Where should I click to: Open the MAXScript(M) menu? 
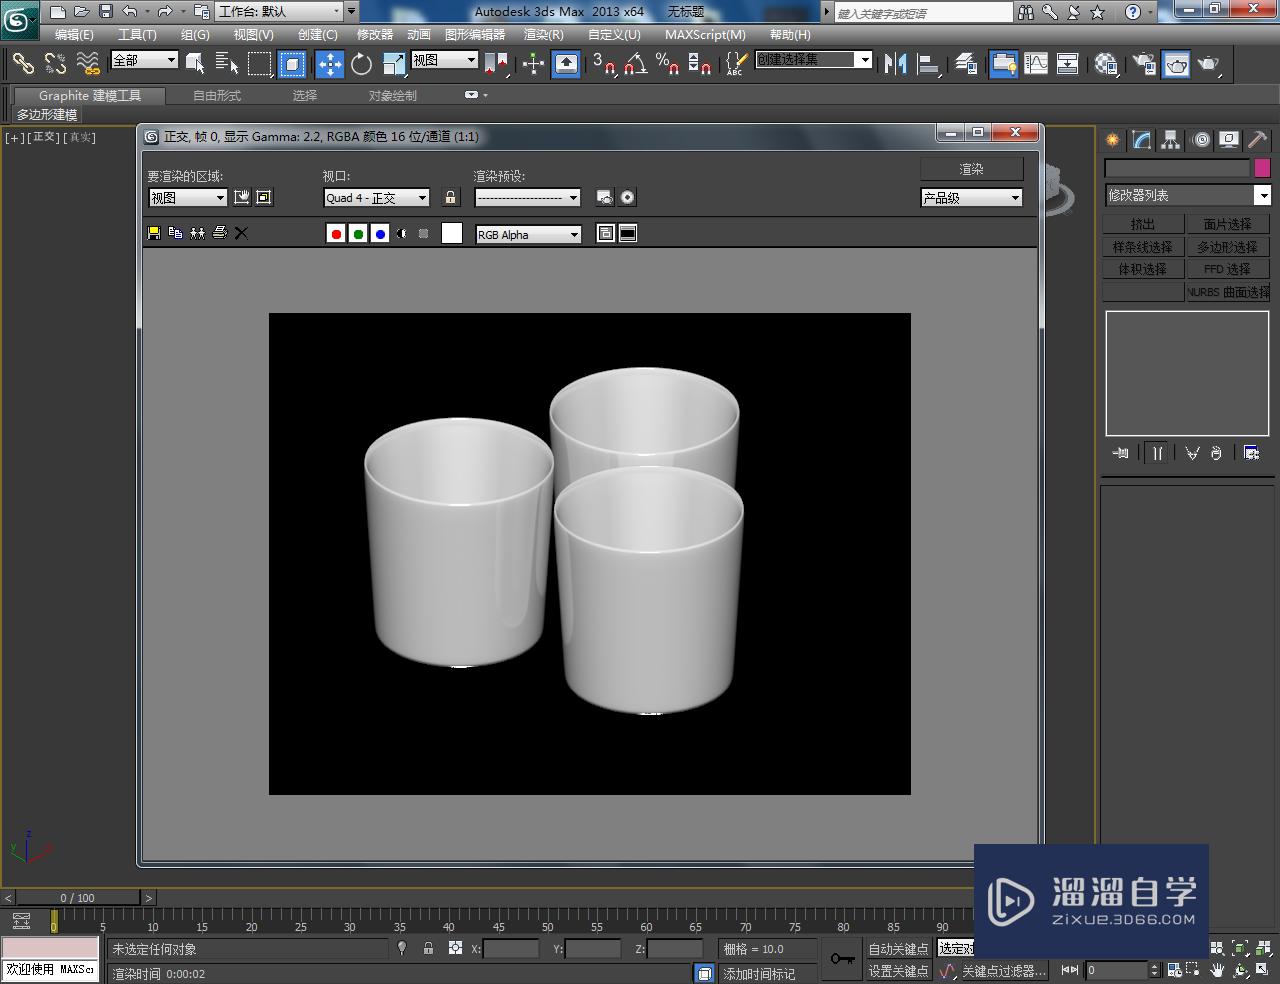click(705, 34)
